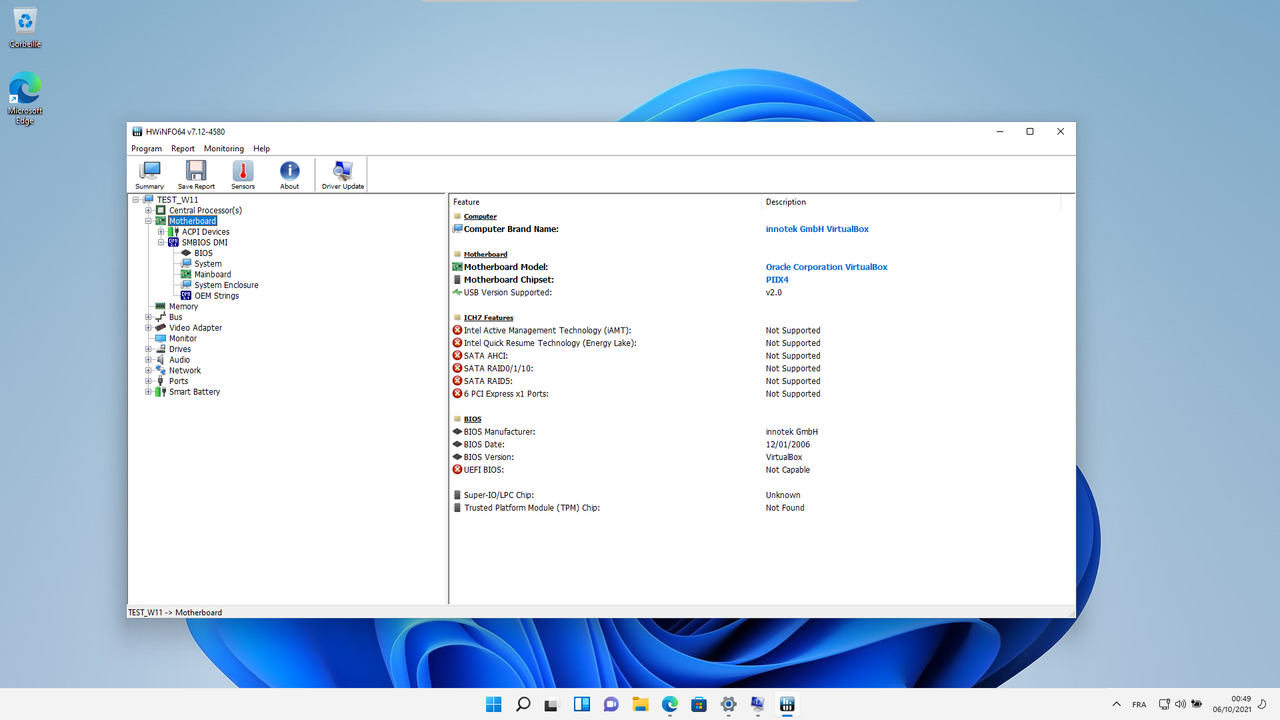The image size is (1280, 720).
Task: Collapse the SMBIOS DMI node
Action: click(161, 242)
